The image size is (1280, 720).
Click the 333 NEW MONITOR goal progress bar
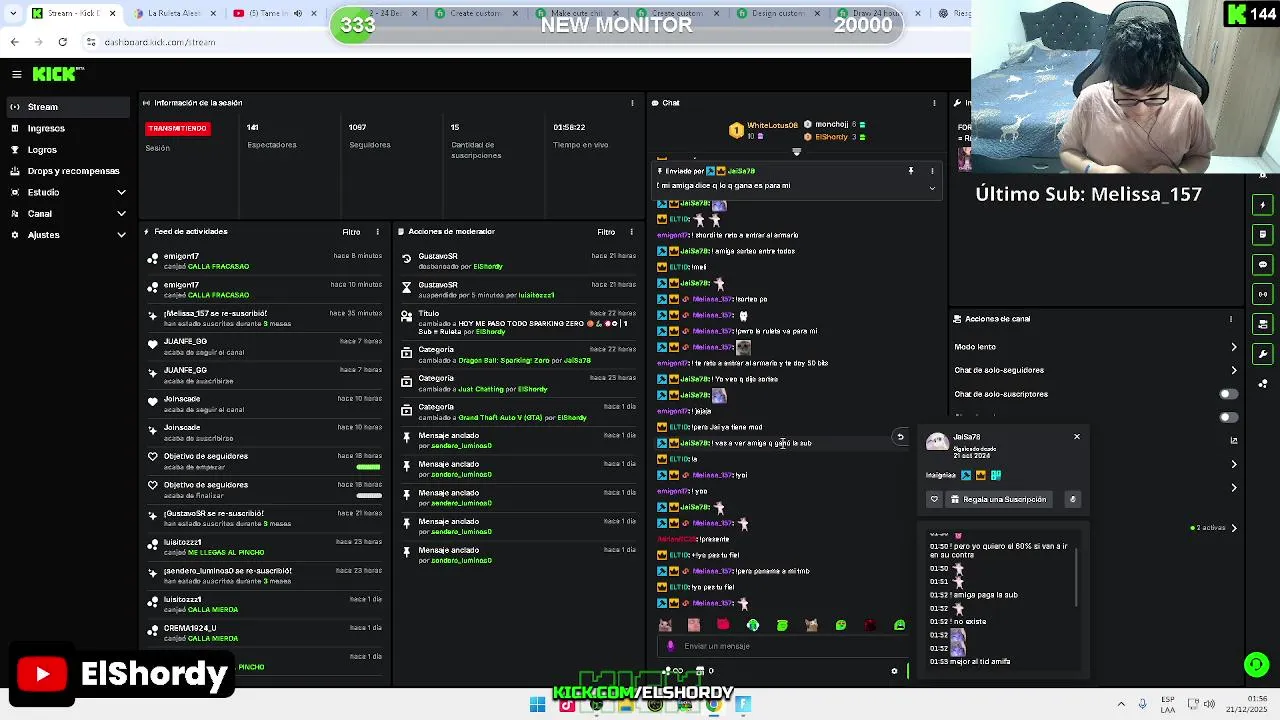point(616,25)
